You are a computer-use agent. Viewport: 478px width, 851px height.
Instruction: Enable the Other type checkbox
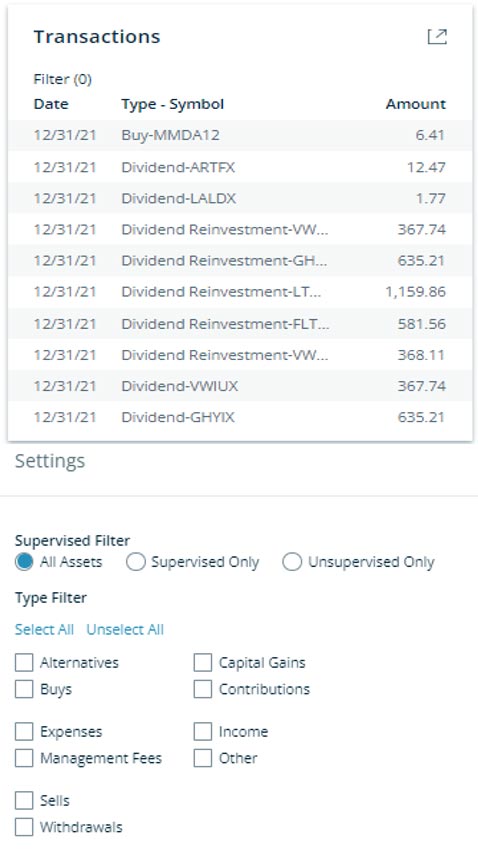(202, 758)
